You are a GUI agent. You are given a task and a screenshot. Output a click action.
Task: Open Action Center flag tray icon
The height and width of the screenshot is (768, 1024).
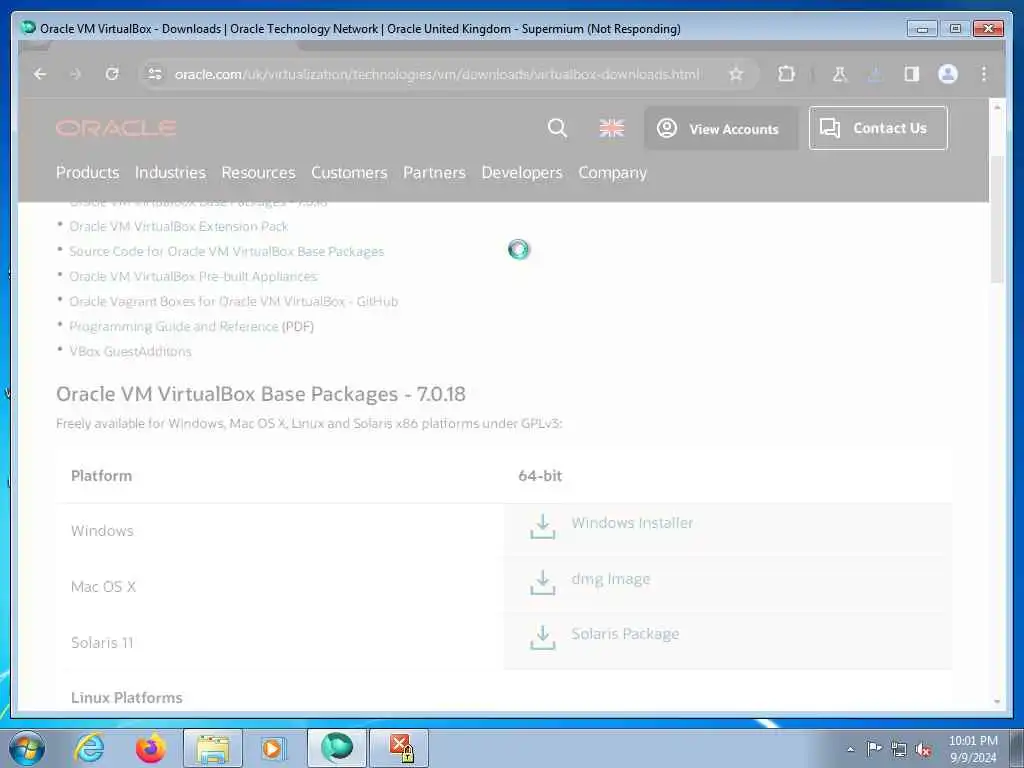pos(874,748)
